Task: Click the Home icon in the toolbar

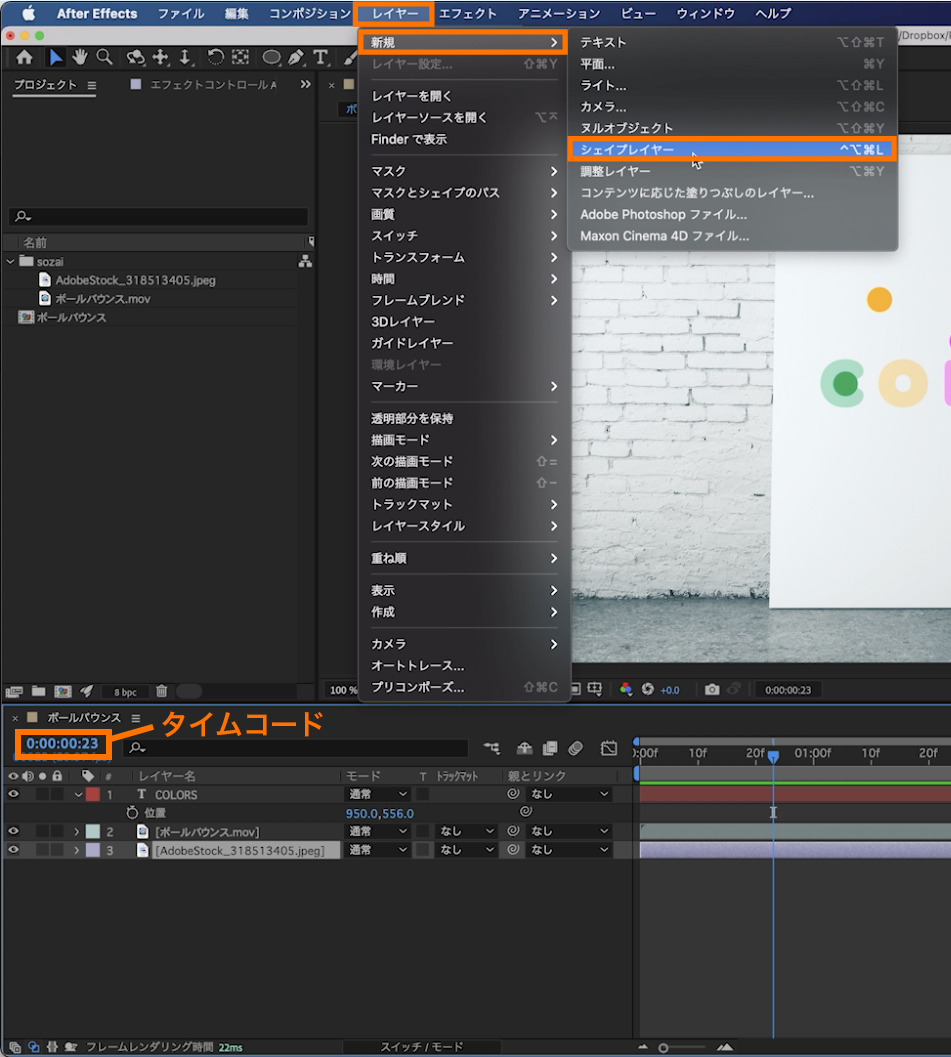Action: click(24, 57)
